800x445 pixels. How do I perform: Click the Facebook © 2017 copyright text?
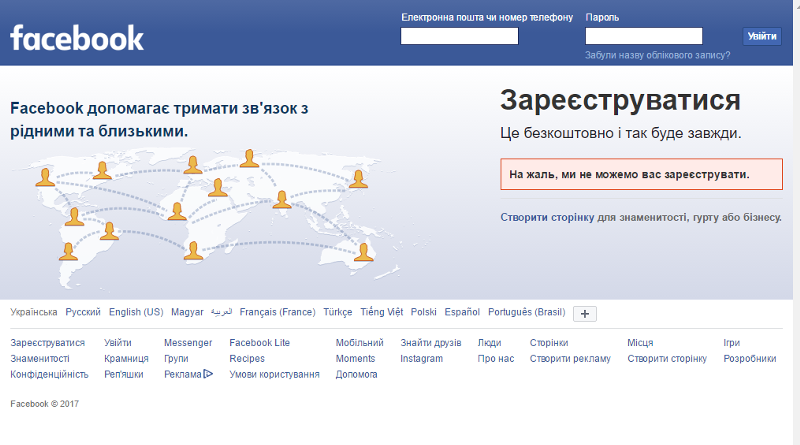(x=44, y=404)
